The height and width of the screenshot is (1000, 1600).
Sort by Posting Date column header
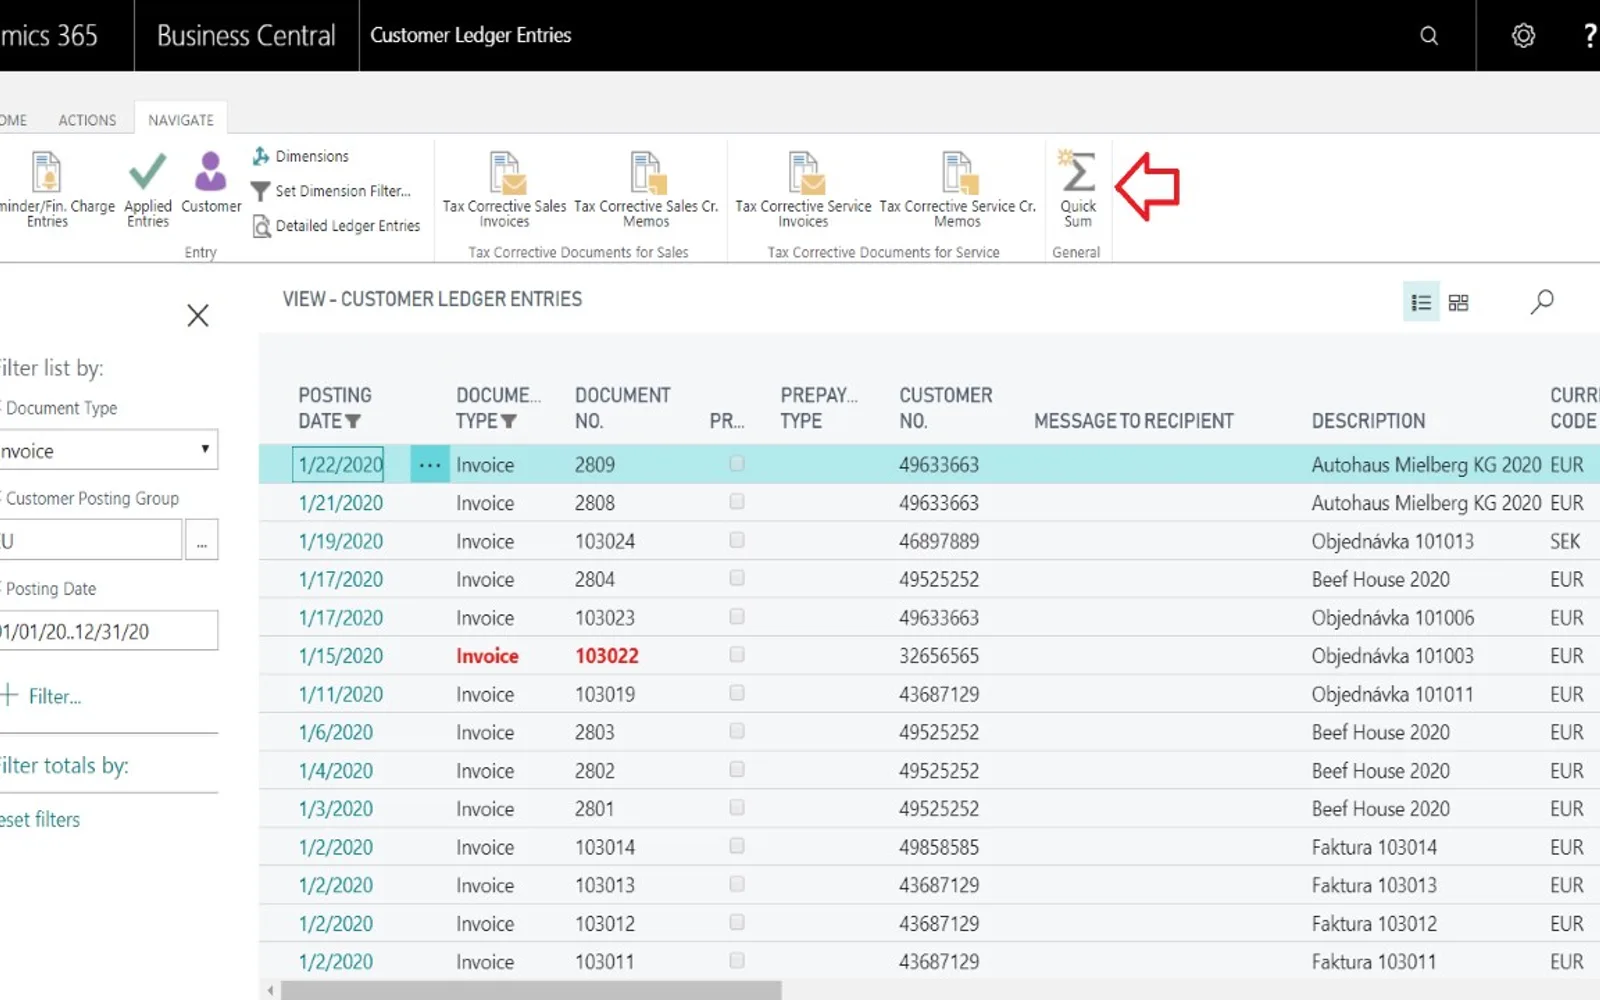335,408
